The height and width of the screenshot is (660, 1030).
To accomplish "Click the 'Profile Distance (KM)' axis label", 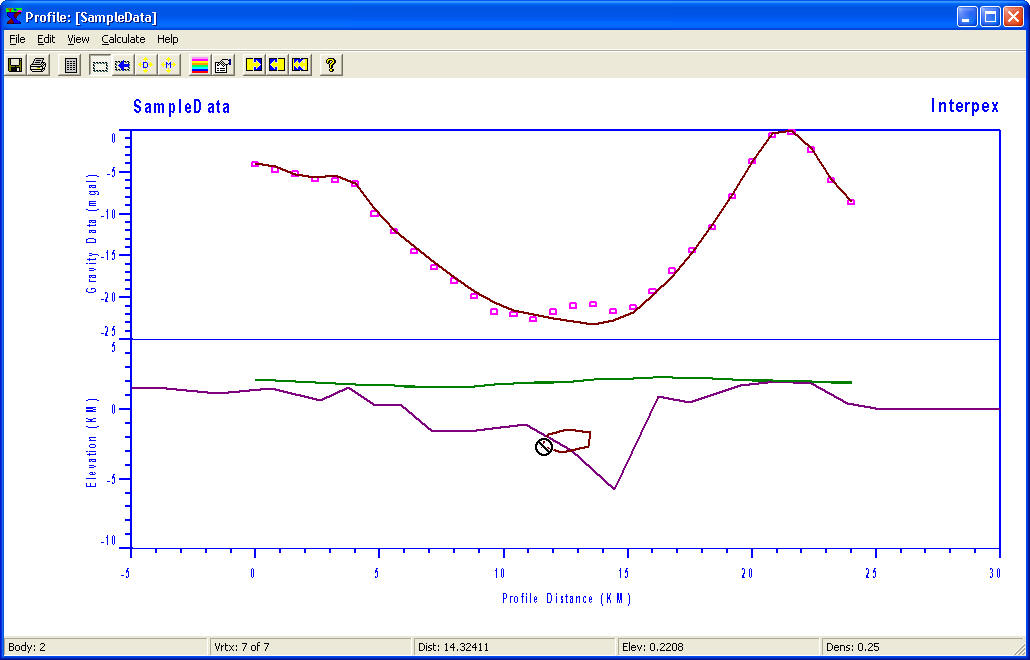I will point(566,598).
